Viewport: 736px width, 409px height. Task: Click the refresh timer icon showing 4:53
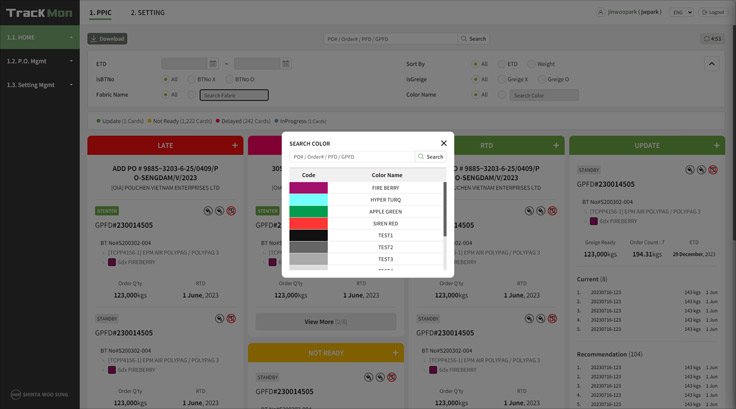713,39
